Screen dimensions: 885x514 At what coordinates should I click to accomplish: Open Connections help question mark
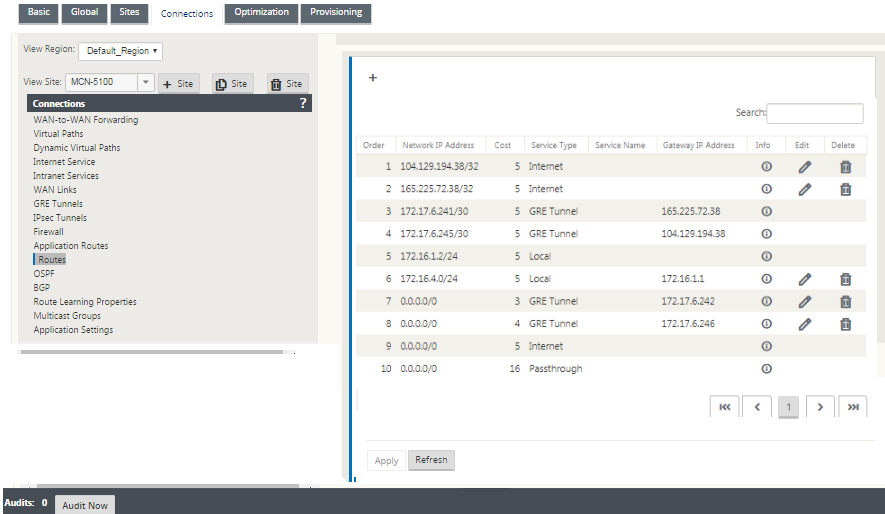click(303, 103)
